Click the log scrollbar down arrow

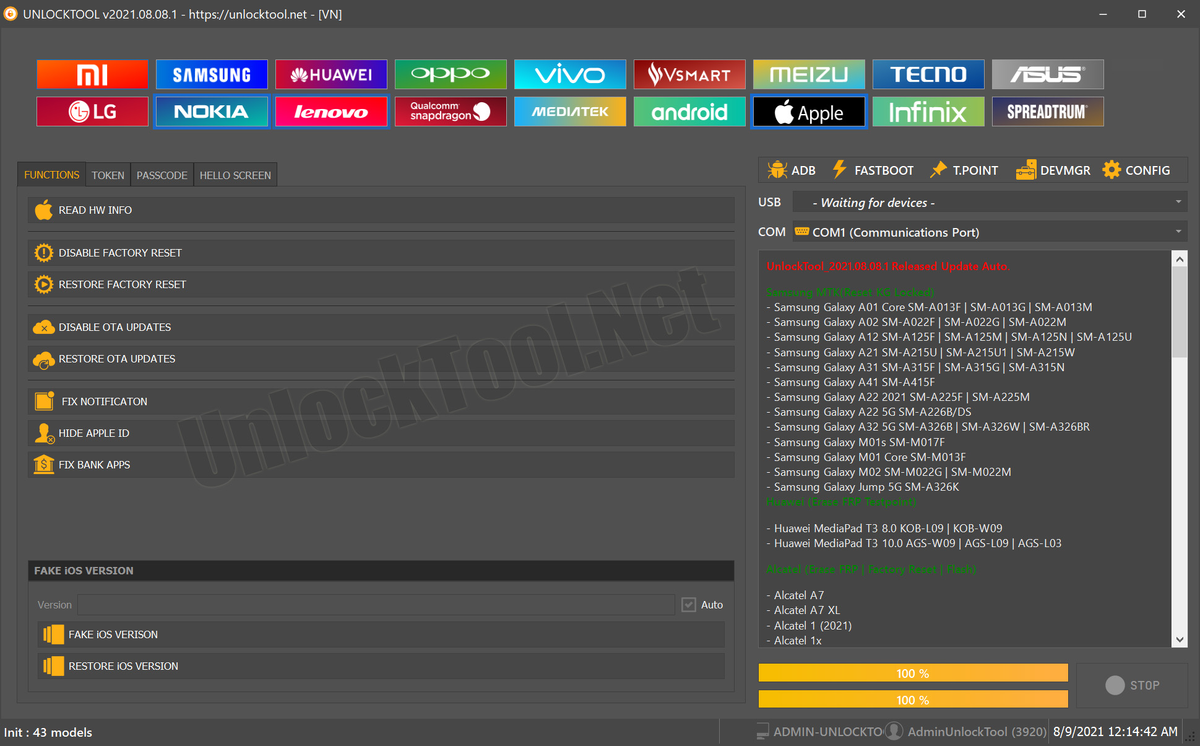(x=1179, y=640)
